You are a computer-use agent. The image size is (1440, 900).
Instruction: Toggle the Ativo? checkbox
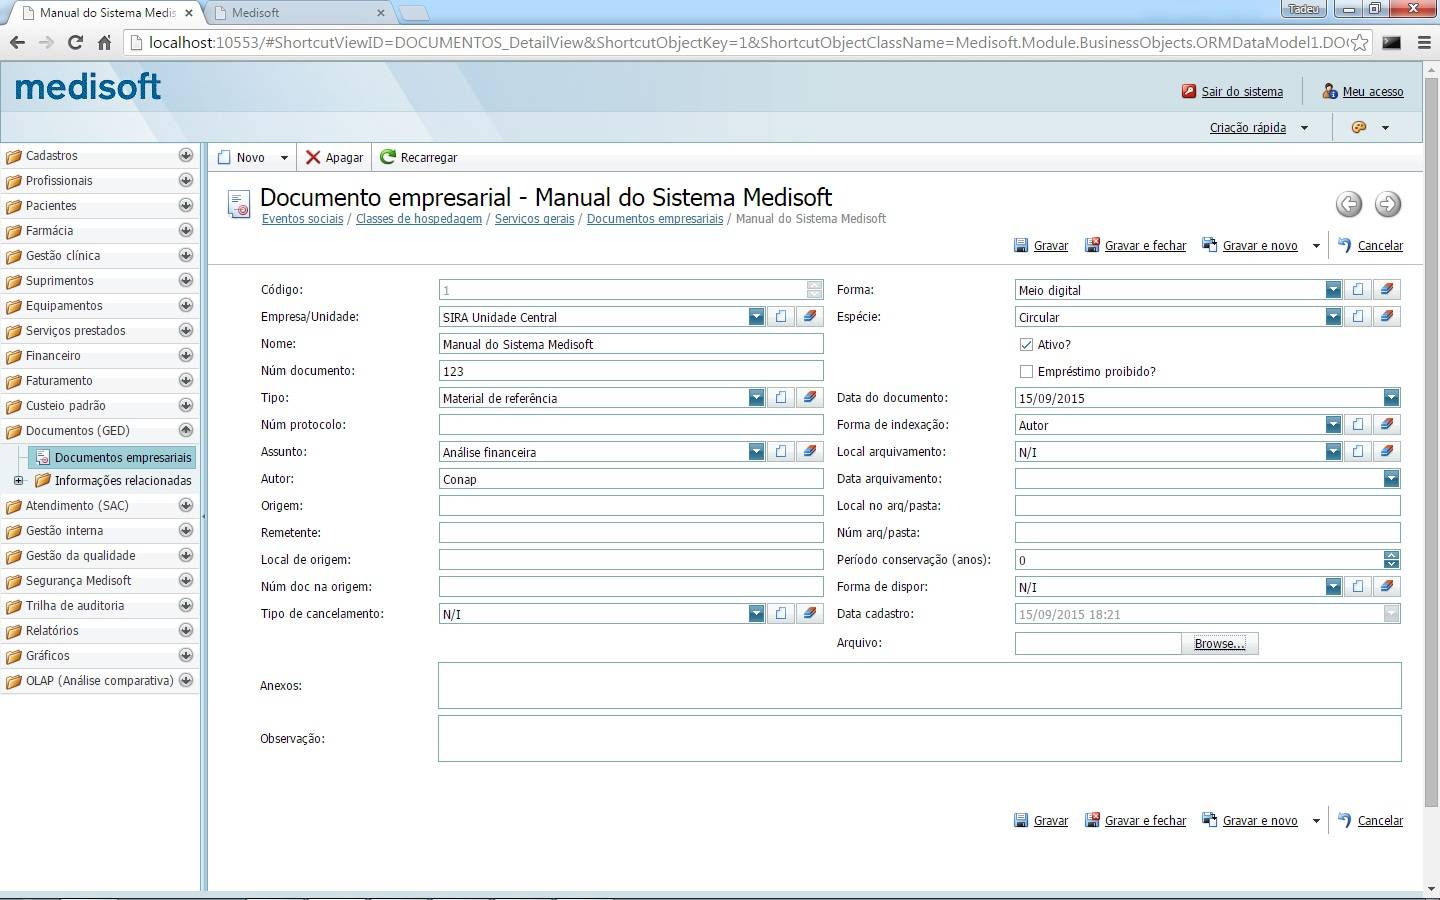pos(1026,344)
